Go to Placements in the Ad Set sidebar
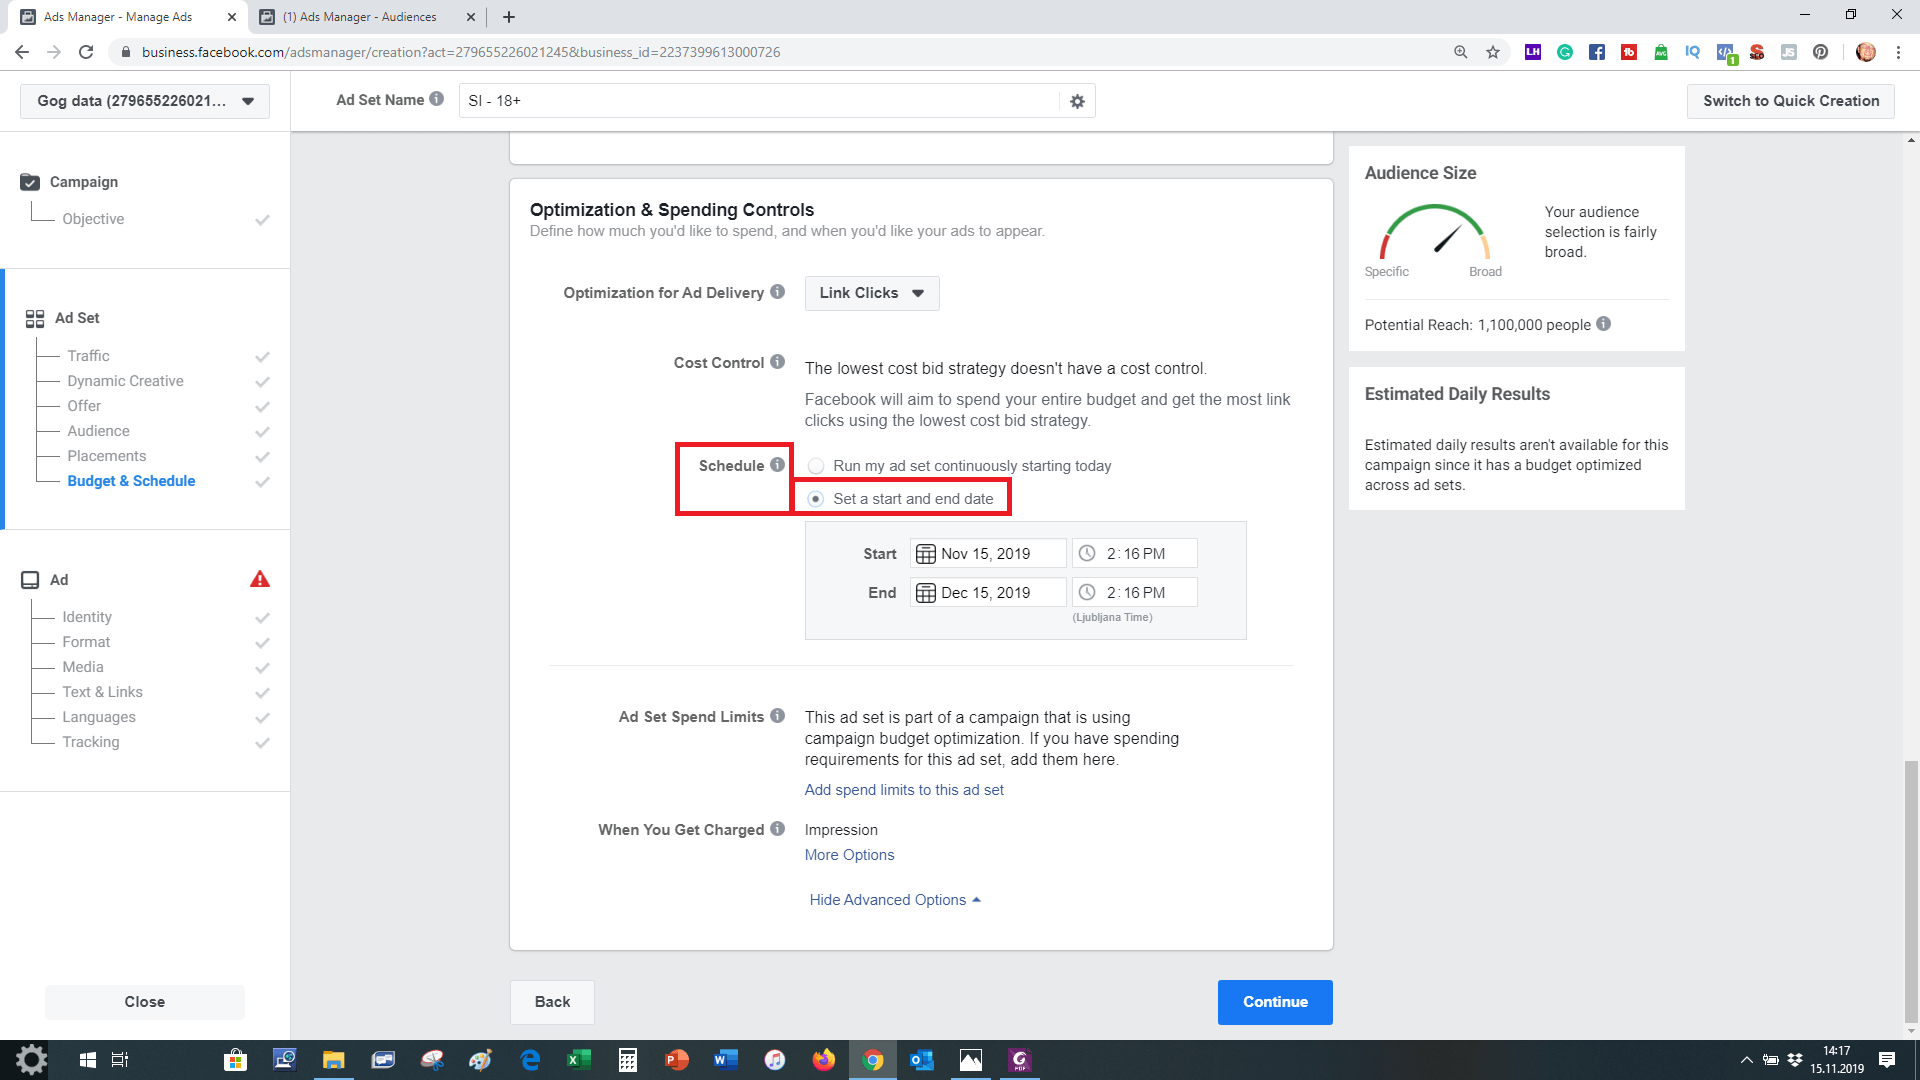 106,456
